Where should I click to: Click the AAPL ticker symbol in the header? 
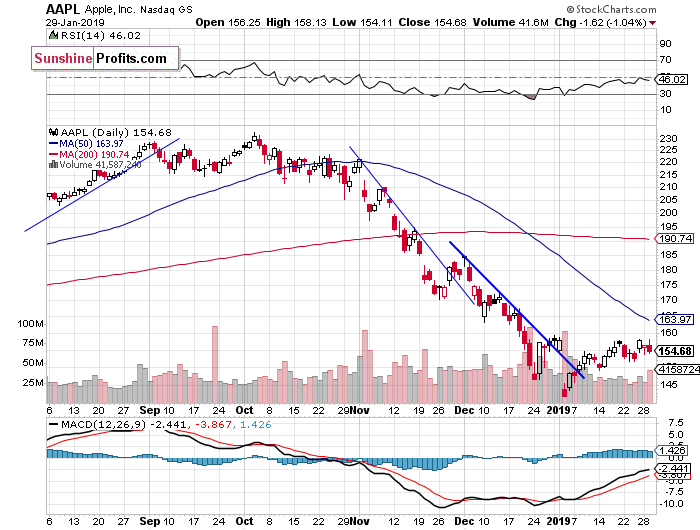pos(63,9)
